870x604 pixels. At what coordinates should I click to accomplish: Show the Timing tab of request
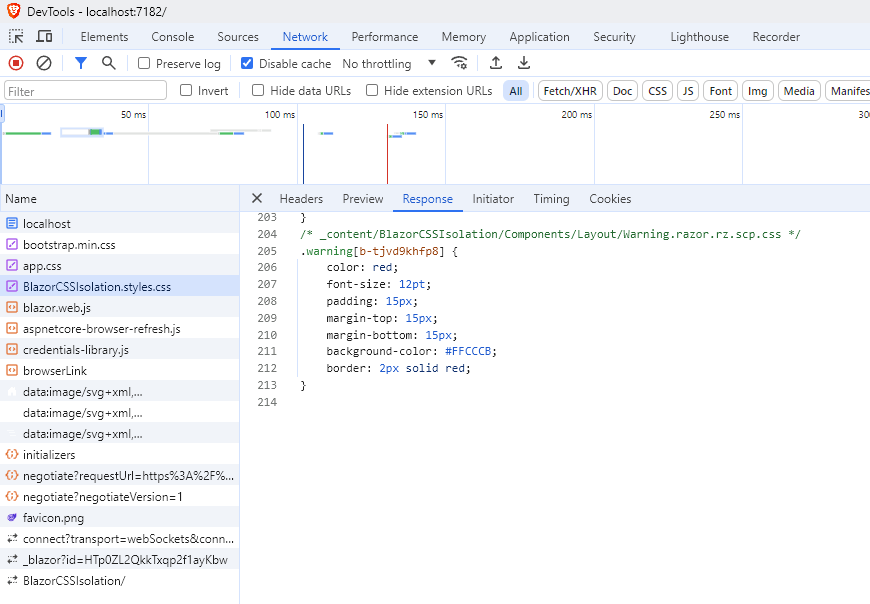point(552,199)
